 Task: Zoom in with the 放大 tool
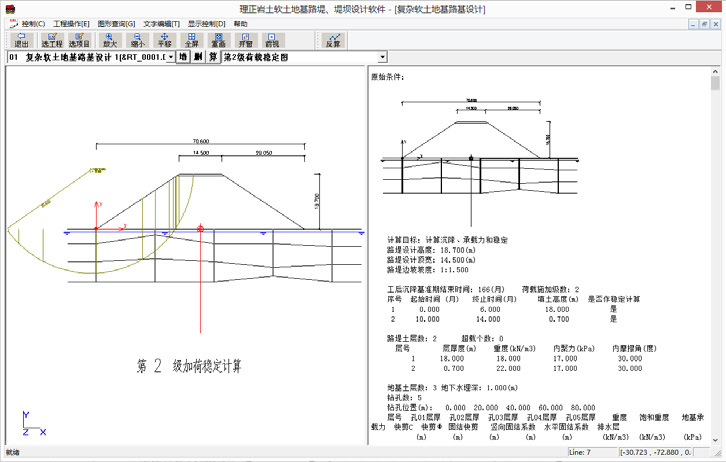pos(110,40)
